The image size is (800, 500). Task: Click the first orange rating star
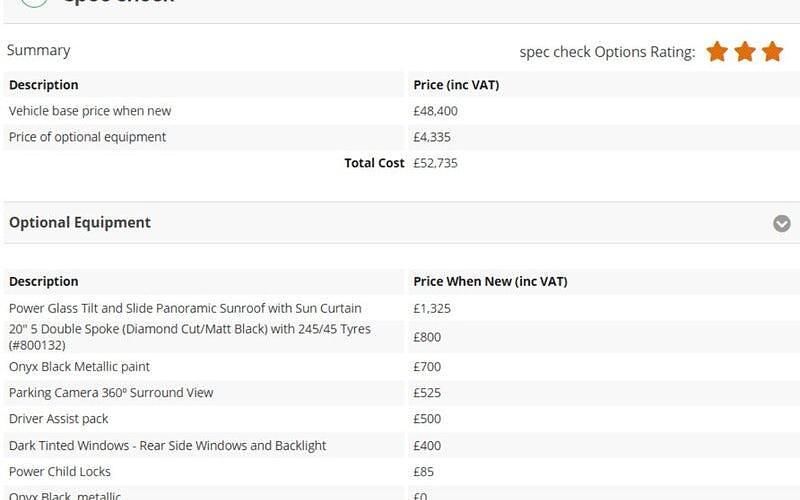click(x=717, y=52)
